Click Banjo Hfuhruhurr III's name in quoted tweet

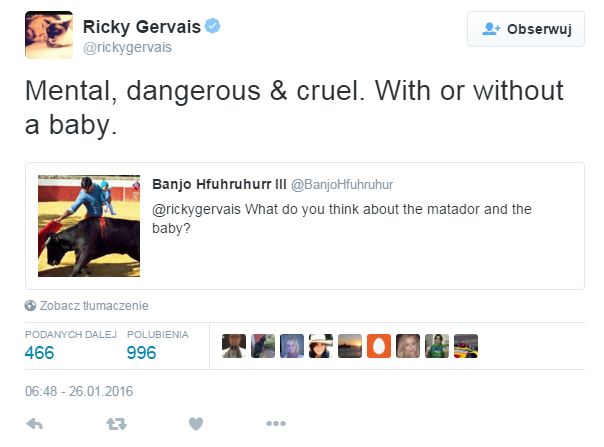click(220, 185)
